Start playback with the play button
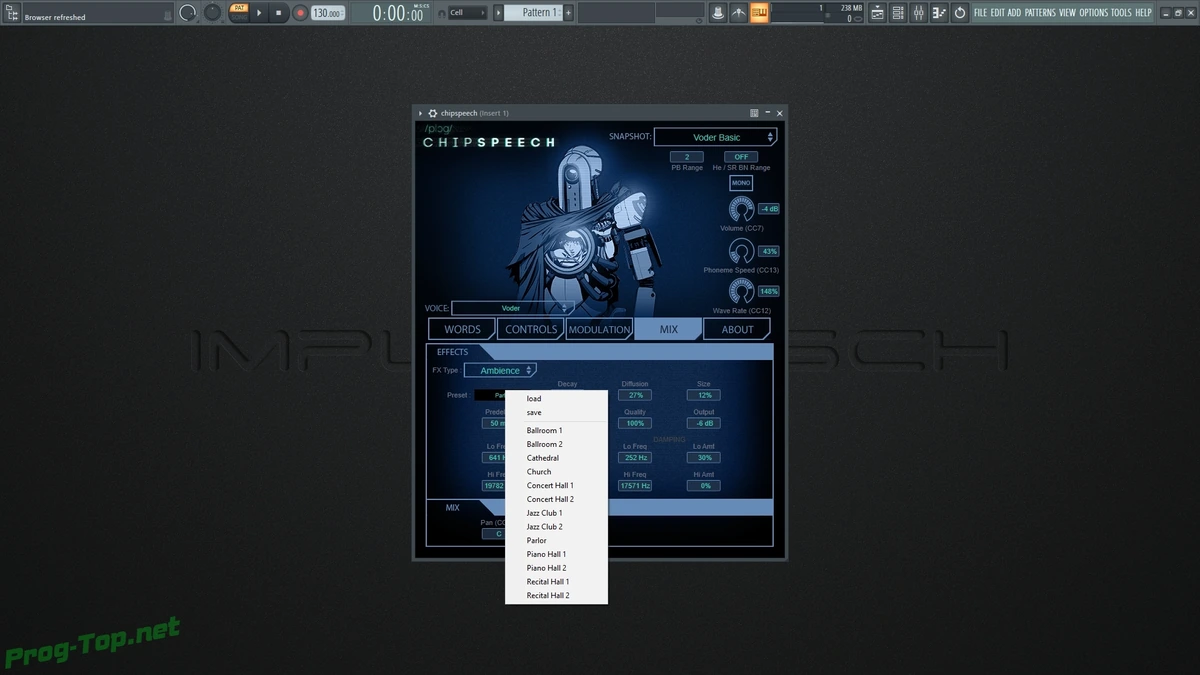 pos(259,13)
